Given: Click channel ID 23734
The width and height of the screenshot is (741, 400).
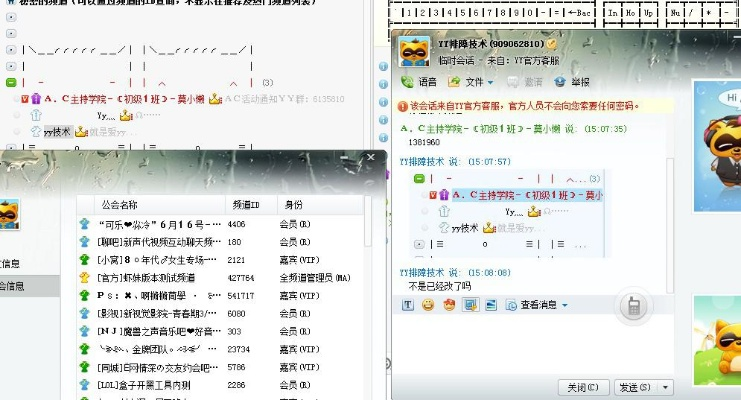Looking at the screenshot, I should tap(239, 349).
